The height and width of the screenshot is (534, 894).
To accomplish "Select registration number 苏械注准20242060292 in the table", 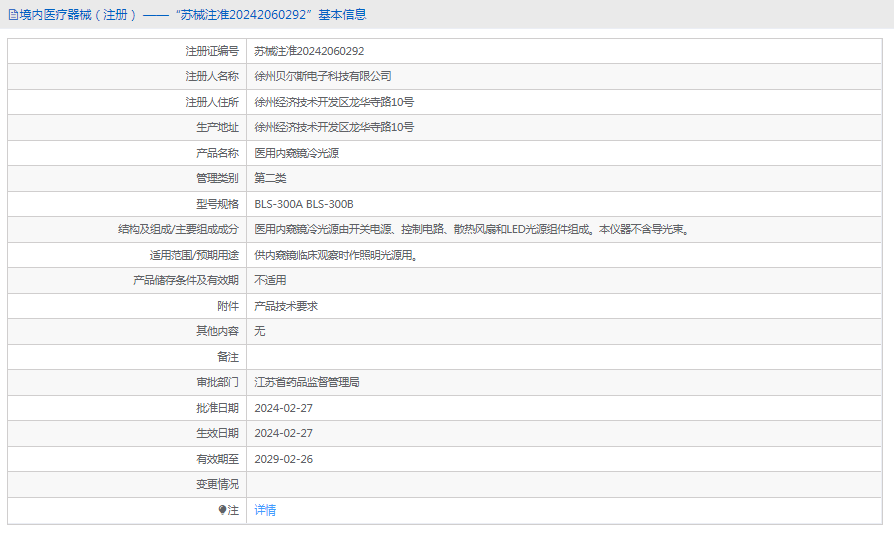I will (x=309, y=51).
